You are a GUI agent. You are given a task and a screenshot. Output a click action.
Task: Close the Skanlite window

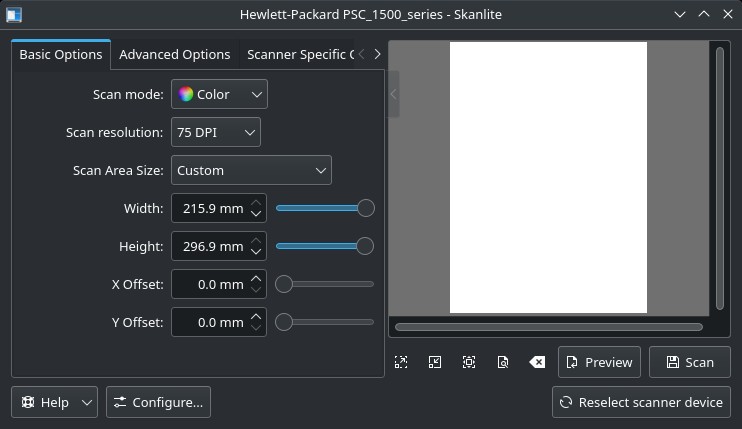tap(728, 15)
